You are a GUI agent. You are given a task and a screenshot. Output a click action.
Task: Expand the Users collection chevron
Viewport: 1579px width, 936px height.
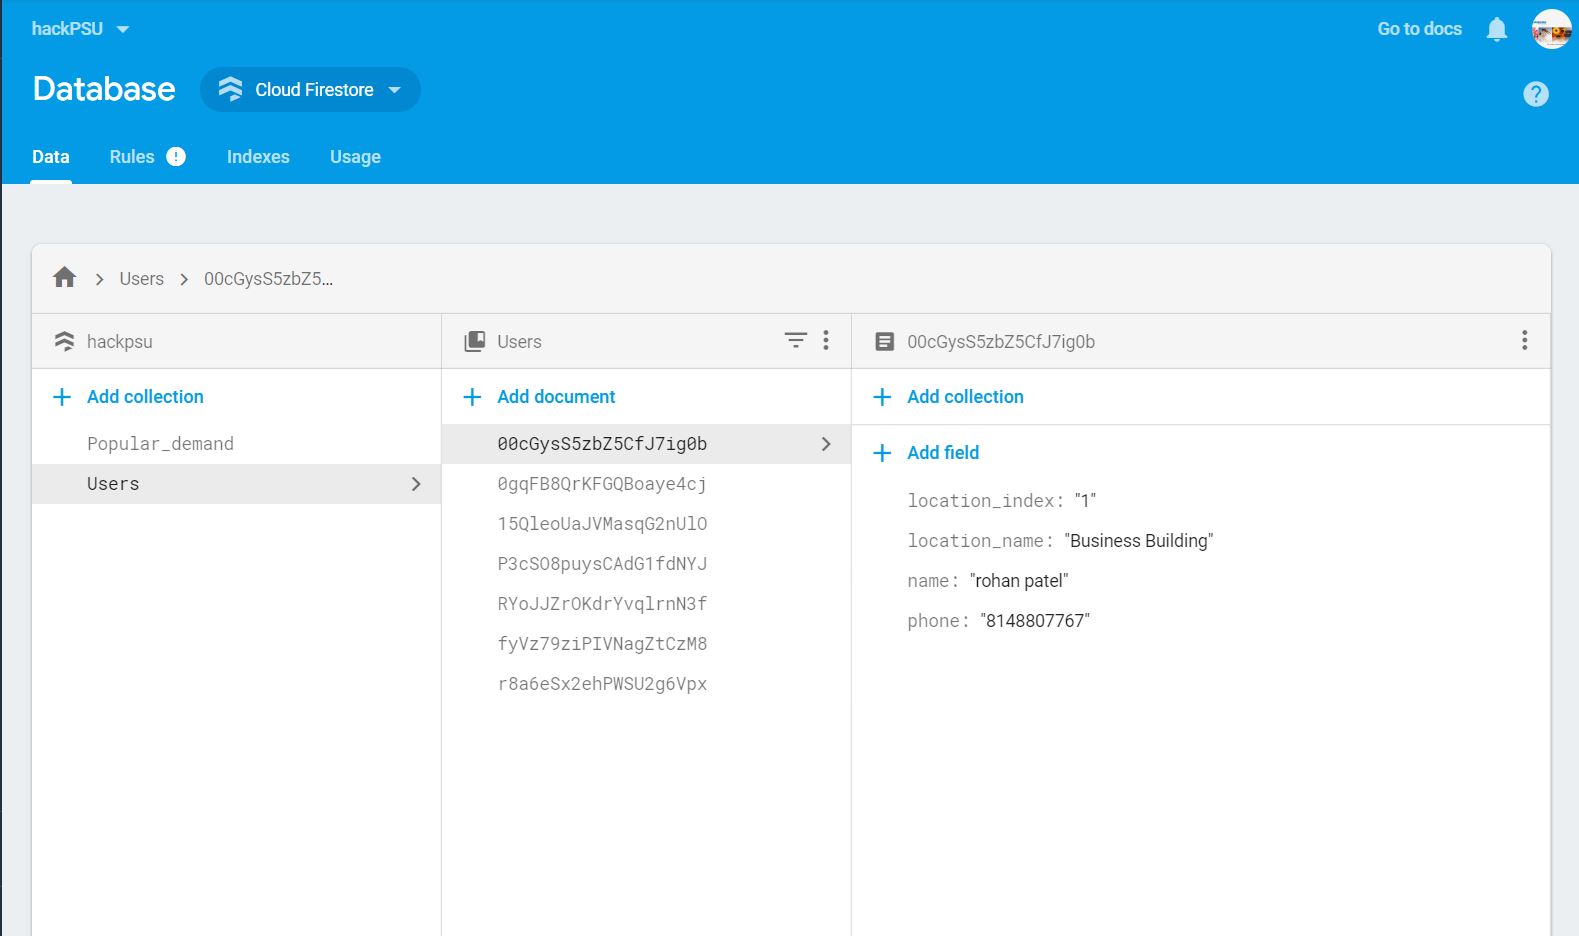[x=416, y=484]
